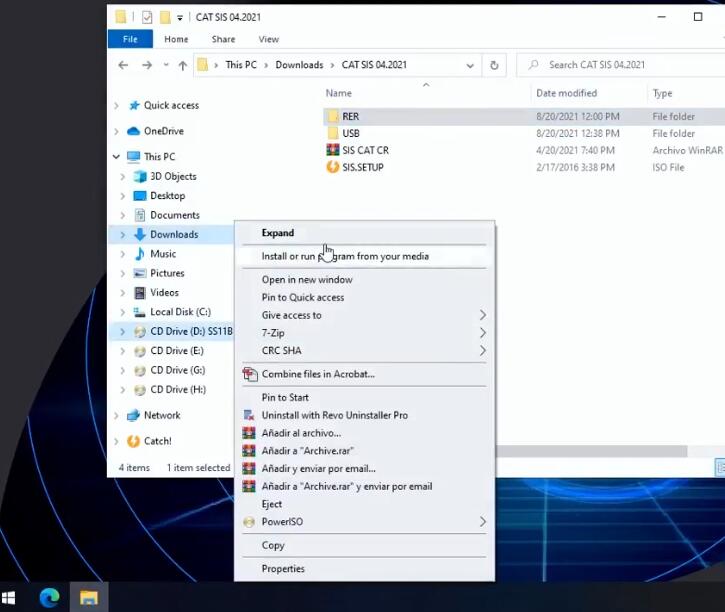
Task: Click the Back navigation arrow
Action: pos(123,65)
